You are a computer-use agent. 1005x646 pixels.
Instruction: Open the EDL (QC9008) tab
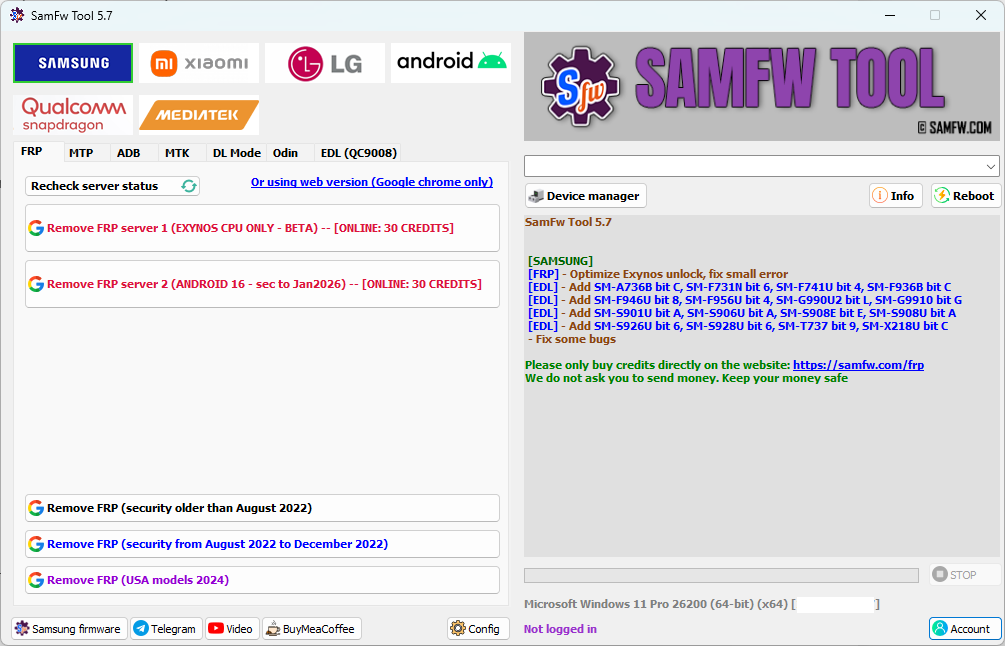359,153
